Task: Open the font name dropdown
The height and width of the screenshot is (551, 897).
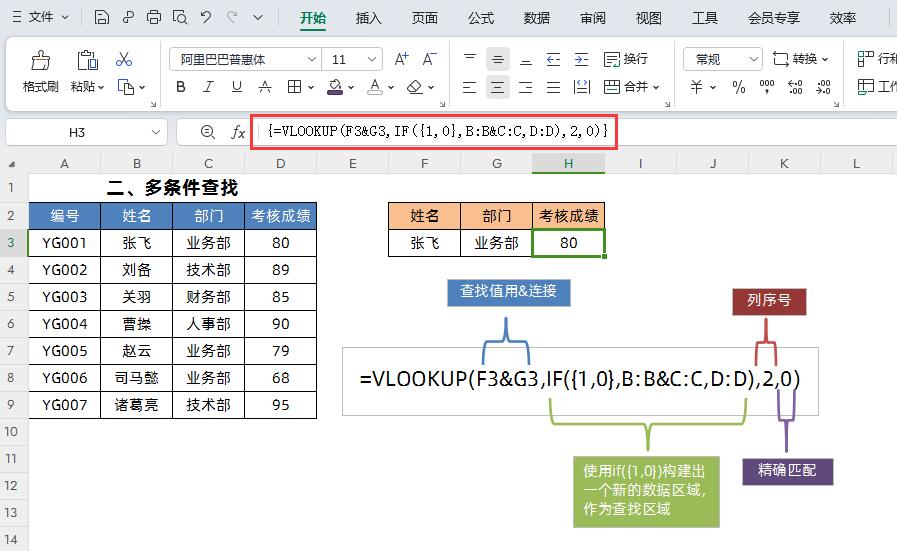Action: point(311,60)
